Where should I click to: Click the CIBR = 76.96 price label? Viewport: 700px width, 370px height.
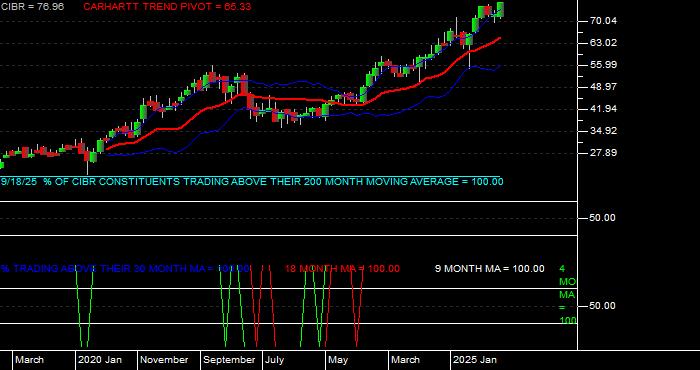[x=32, y=7]
